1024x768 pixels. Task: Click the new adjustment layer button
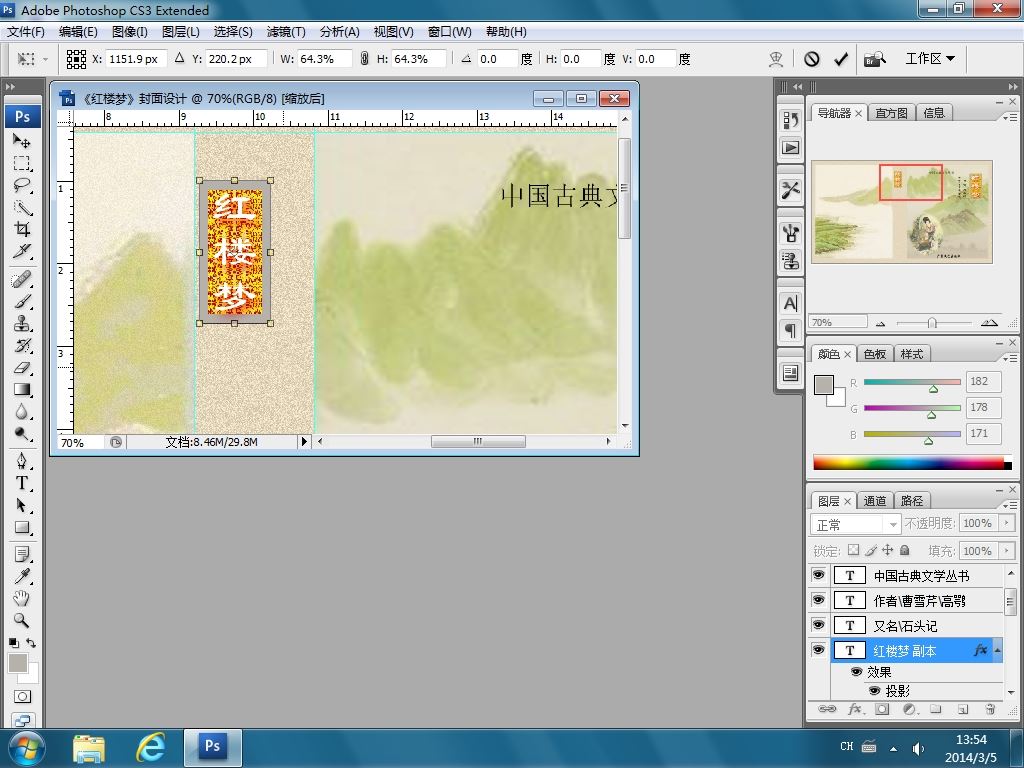[x=909, y=709]
